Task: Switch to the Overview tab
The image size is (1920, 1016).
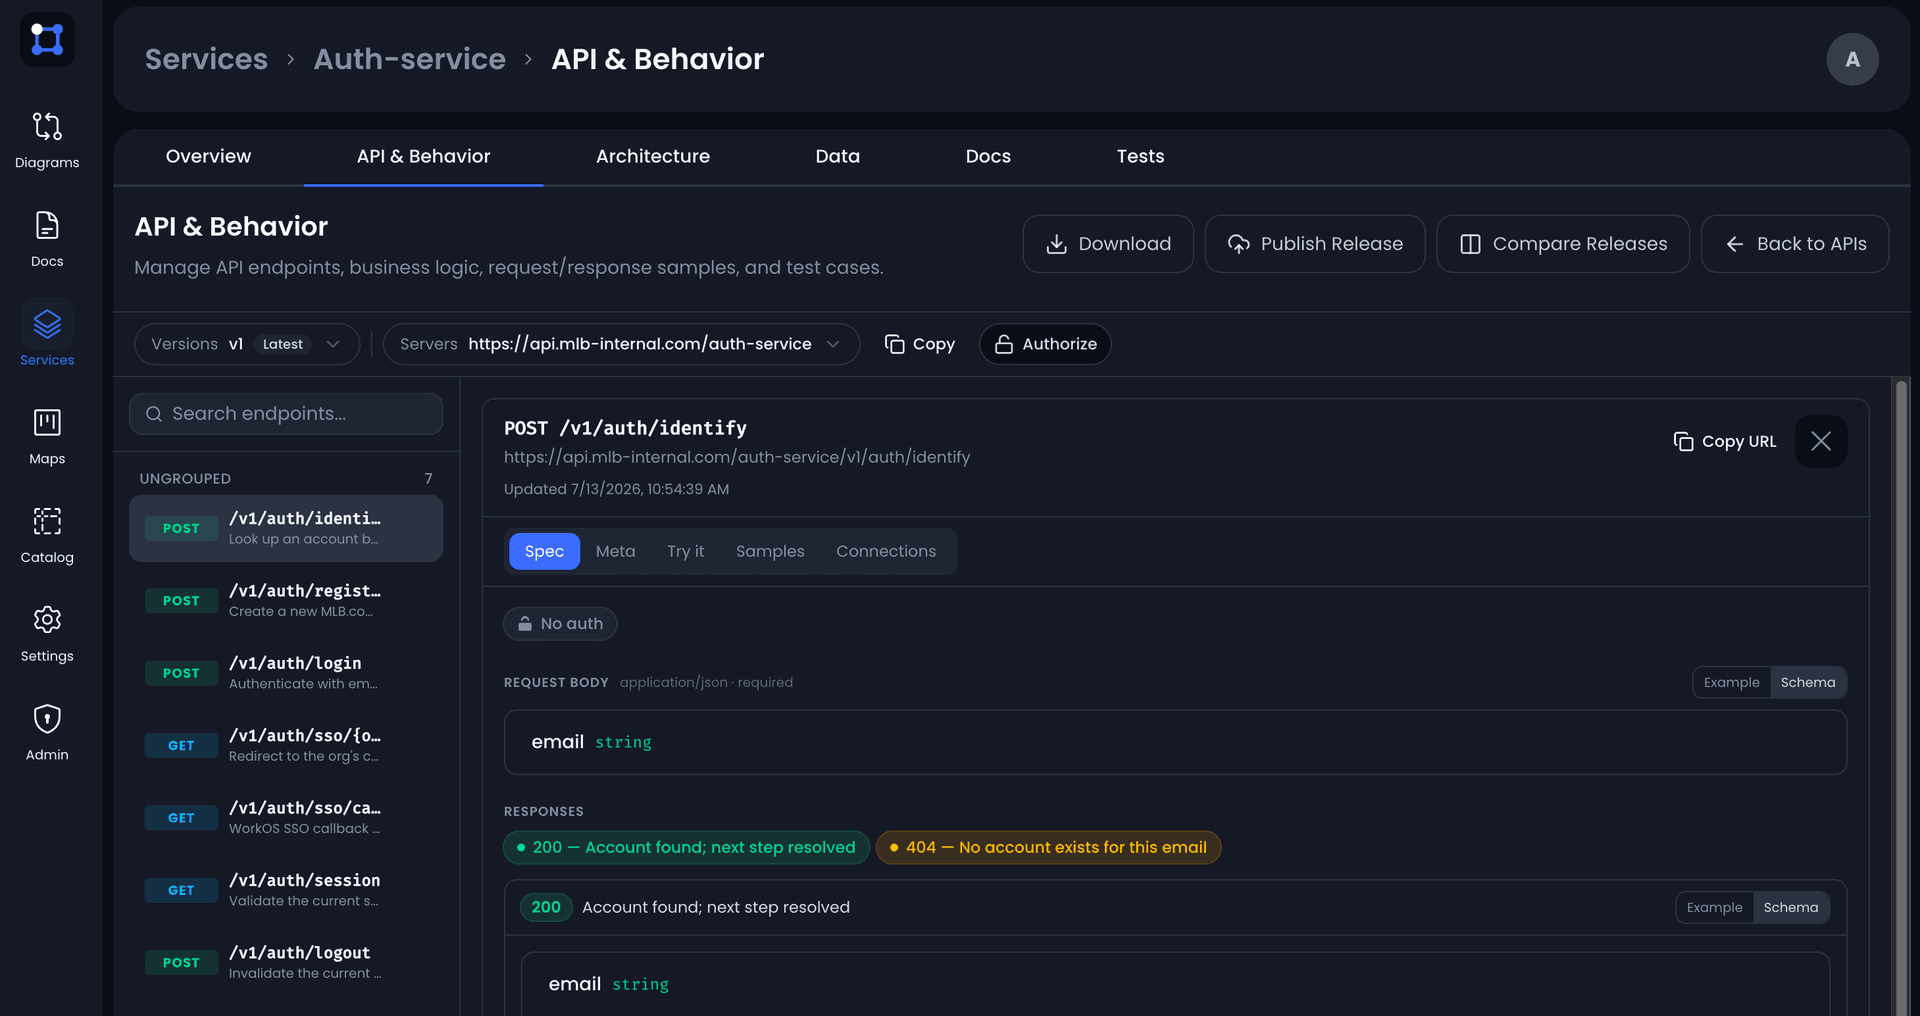Action: click(208, 156)
